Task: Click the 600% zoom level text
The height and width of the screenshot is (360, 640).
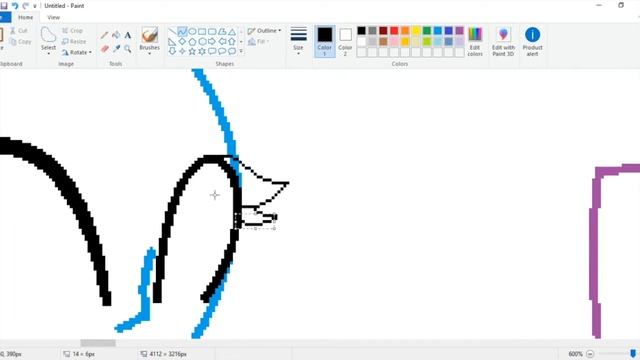Action: point(576,354)
